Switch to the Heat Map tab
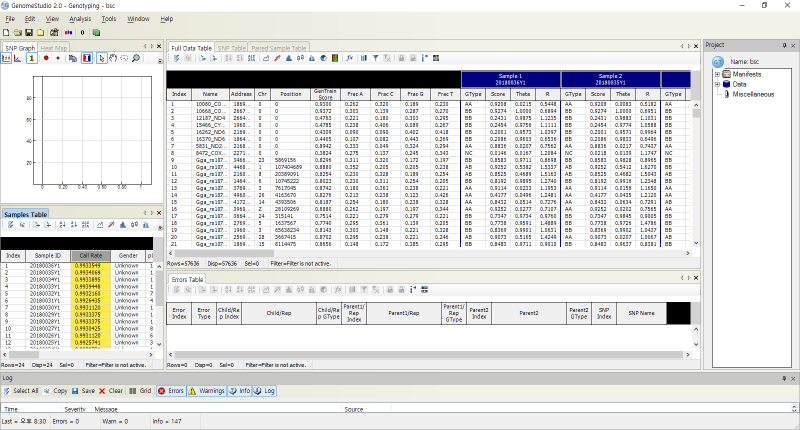Viewport: 800px width, 430px height. tap(54, 48)
